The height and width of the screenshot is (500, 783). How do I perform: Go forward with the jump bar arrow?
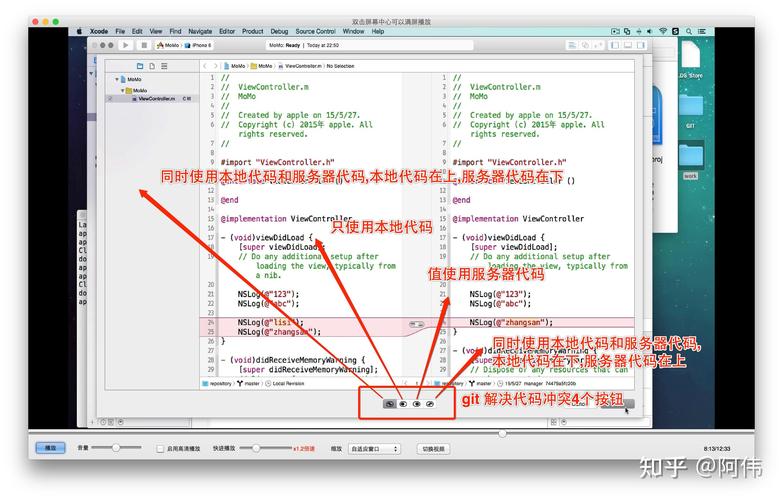pos(215,66)
